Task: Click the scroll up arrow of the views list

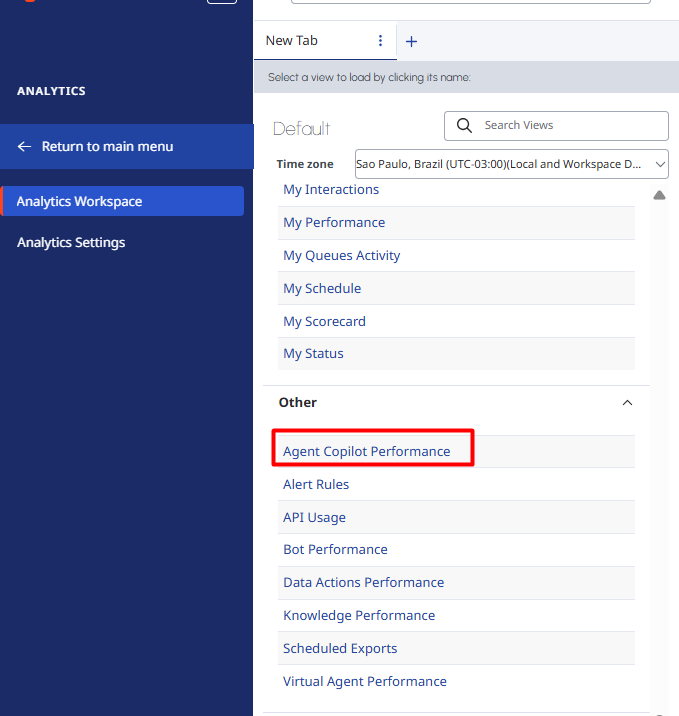Action: [x=659, y=195]
